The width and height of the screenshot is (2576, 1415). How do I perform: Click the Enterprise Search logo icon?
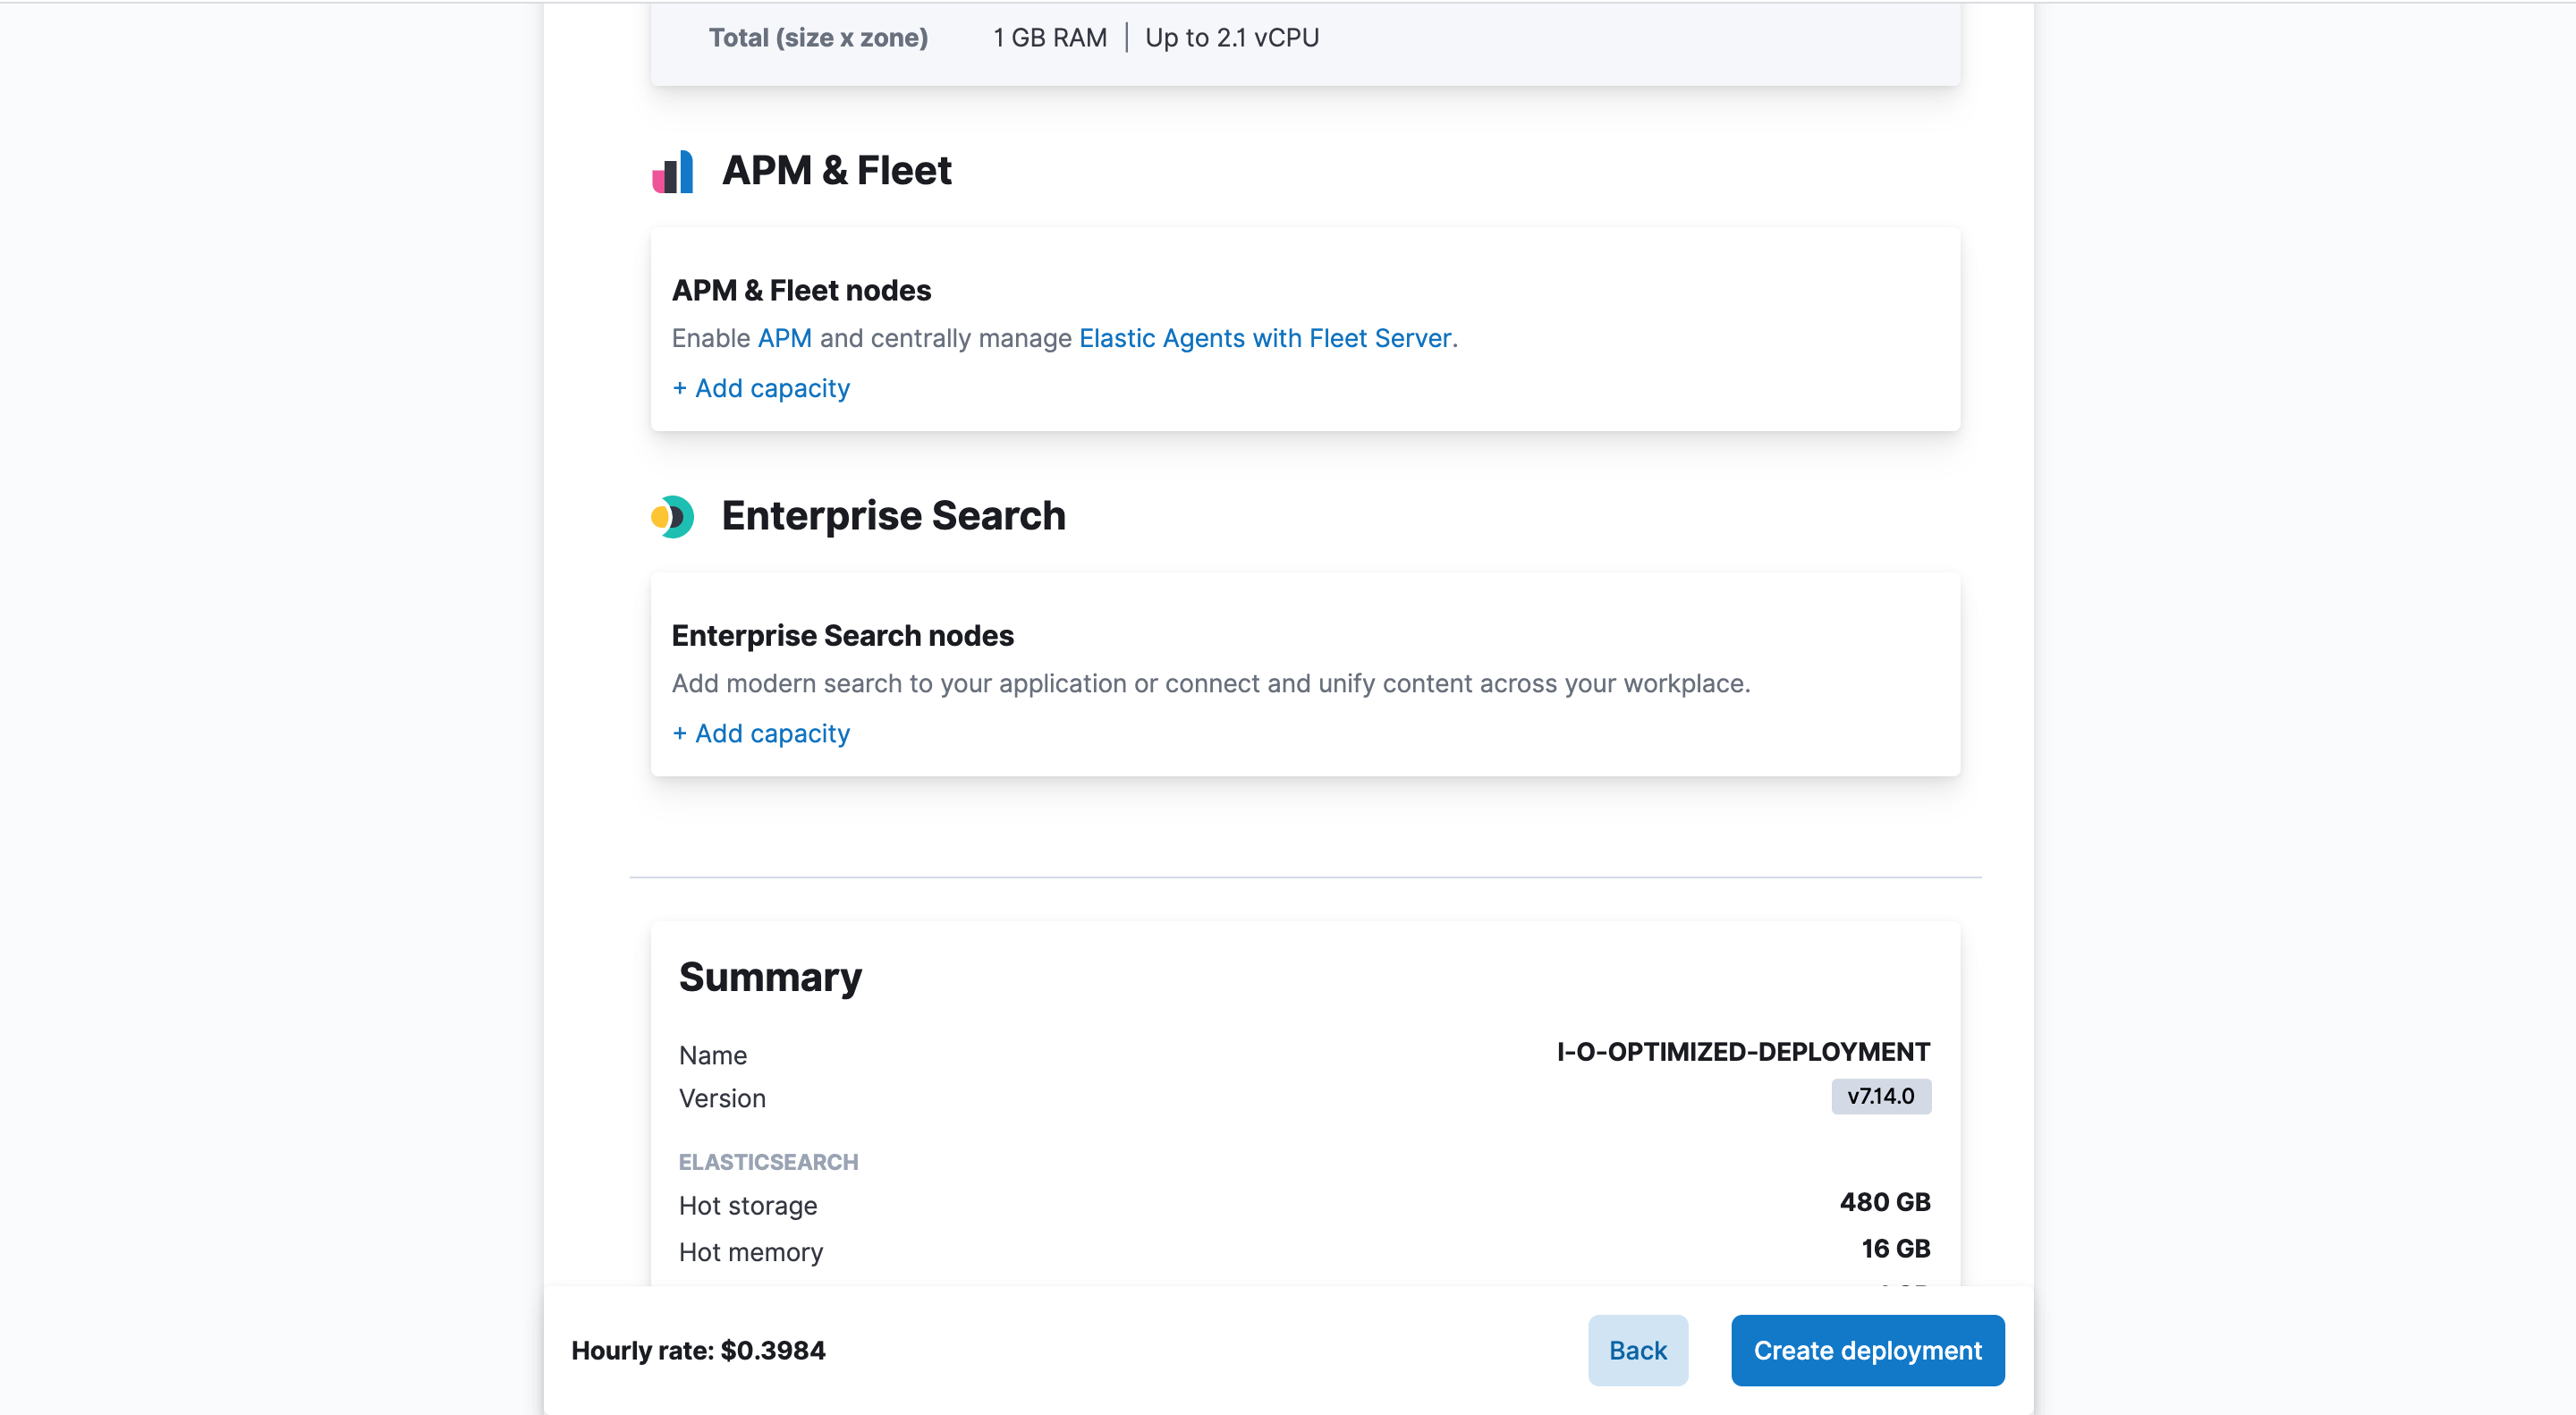(674, 517)
